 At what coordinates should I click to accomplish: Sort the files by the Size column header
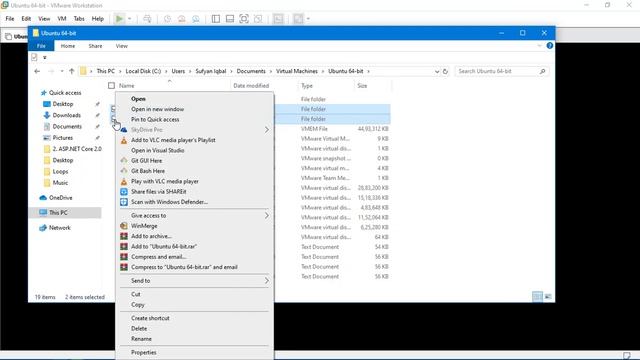tap(362, 86)
